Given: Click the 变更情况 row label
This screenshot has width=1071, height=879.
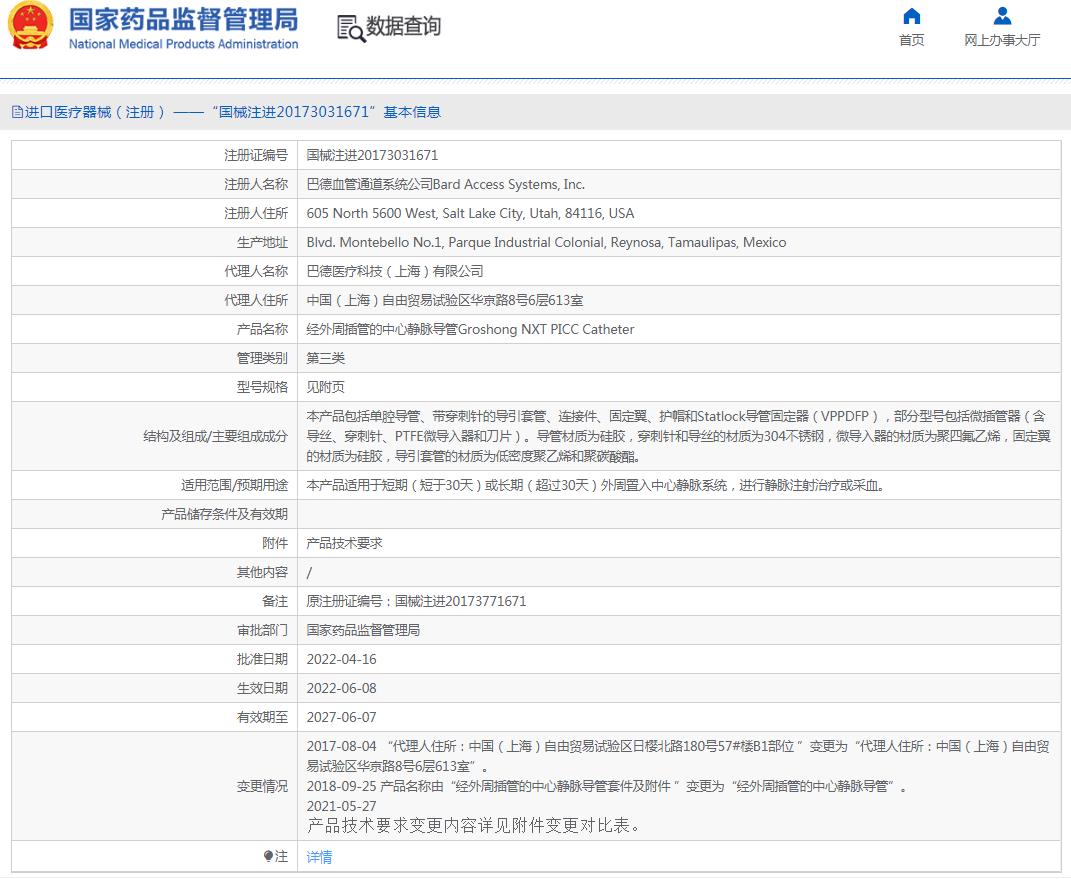Looking at the screenshot, I should pyautogui.click(x=262, y=786).
